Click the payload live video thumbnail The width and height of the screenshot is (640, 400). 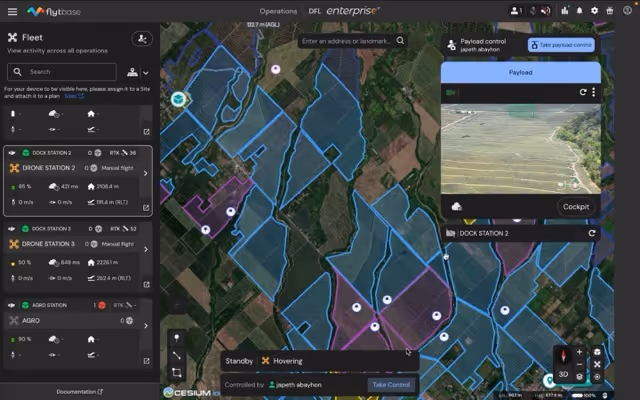click(521, 149)
